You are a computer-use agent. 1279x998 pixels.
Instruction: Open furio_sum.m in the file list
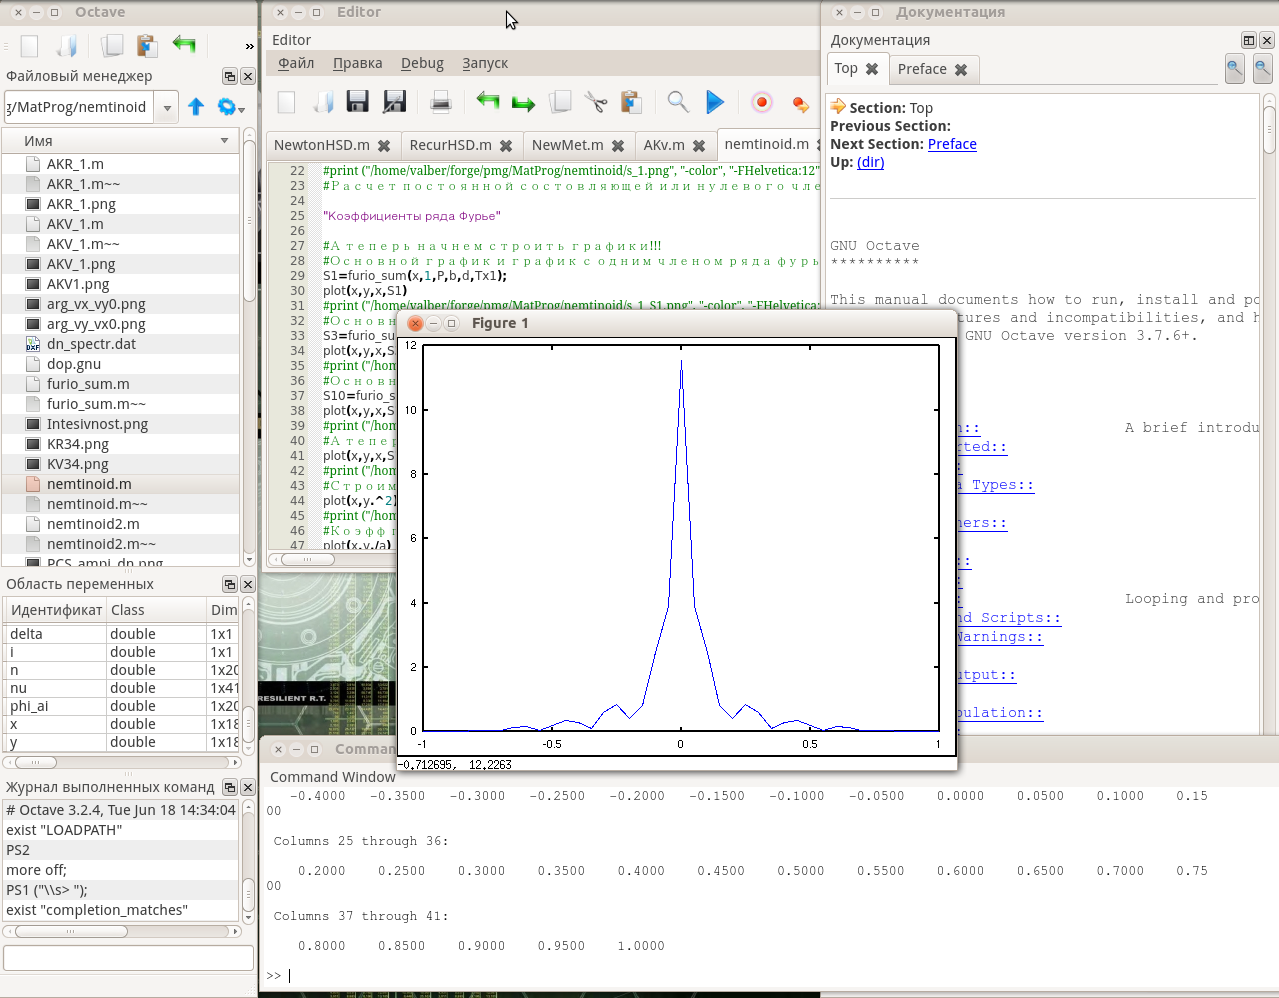[x=88, y=384]
